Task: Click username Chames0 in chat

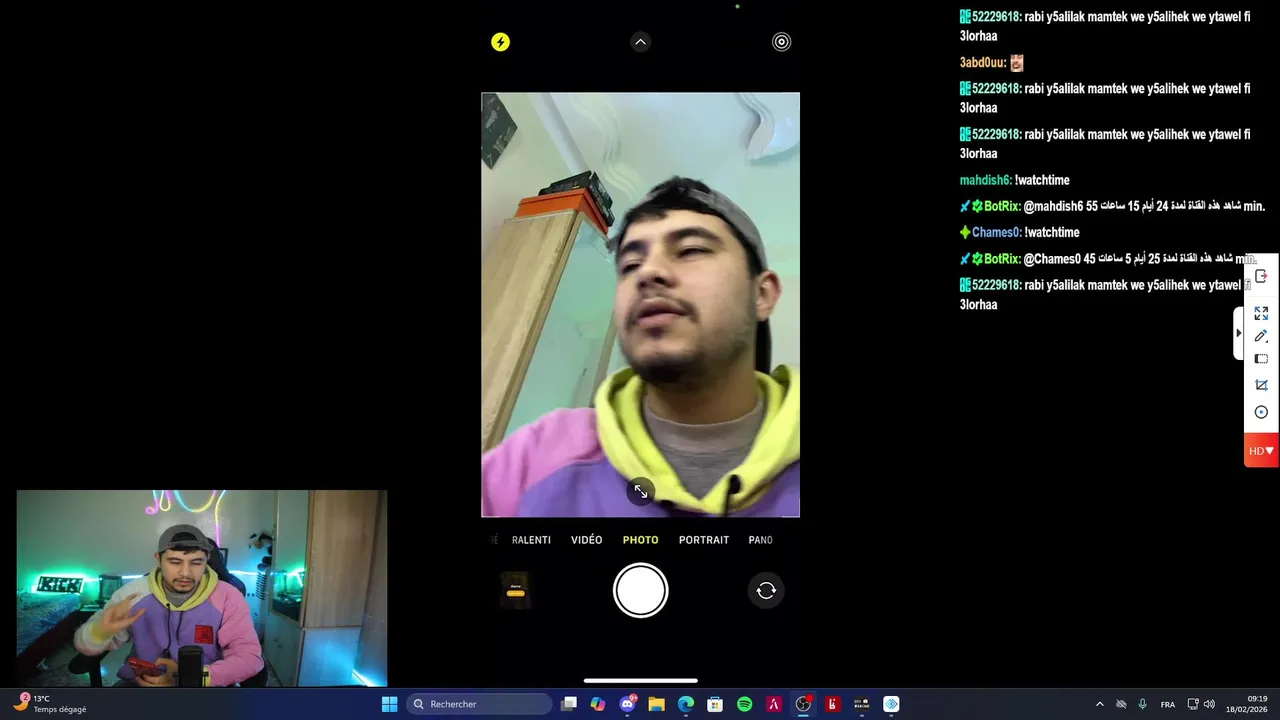Action: point(996,232)
